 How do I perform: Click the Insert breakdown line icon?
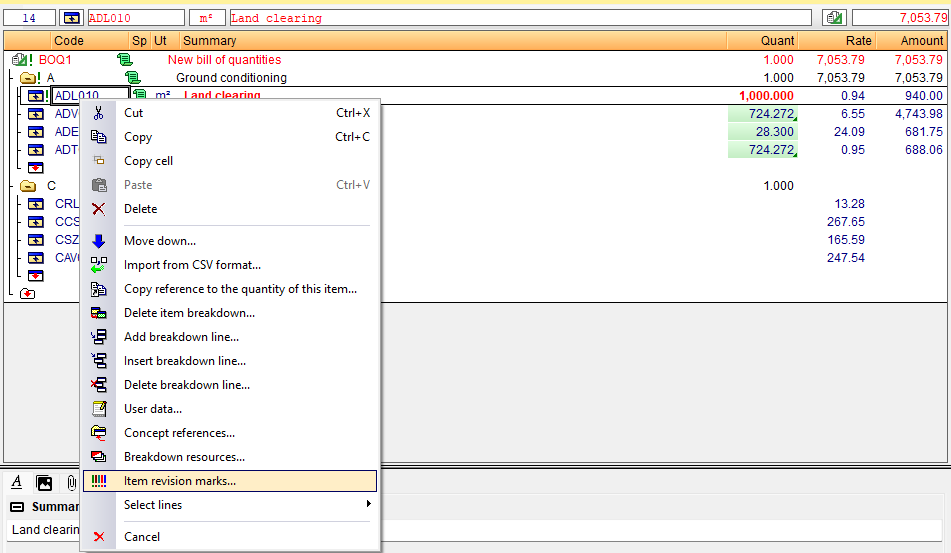point(98,361)
